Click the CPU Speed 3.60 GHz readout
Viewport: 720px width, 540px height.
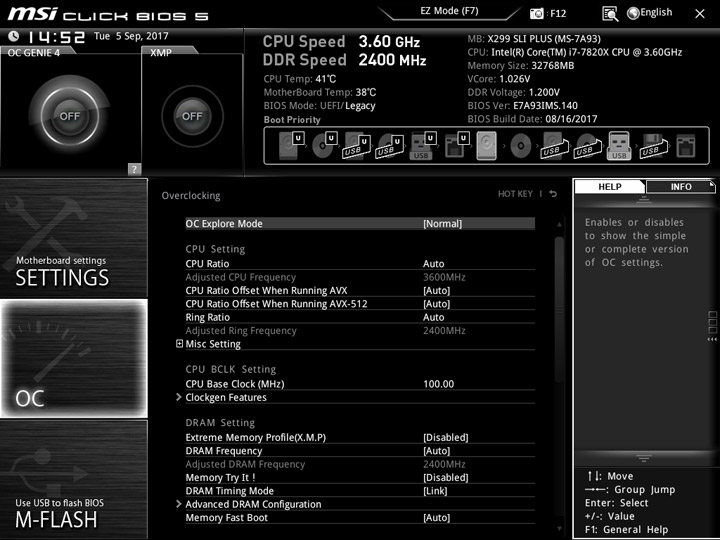pyautogui.click(x=341, y=42)
